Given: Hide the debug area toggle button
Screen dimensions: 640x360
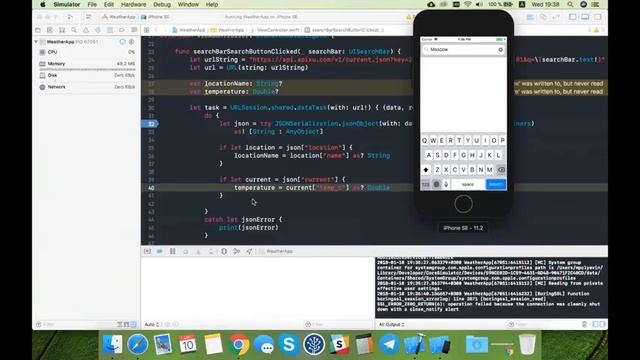Looking at the screenshot, I should click(147, 251).
